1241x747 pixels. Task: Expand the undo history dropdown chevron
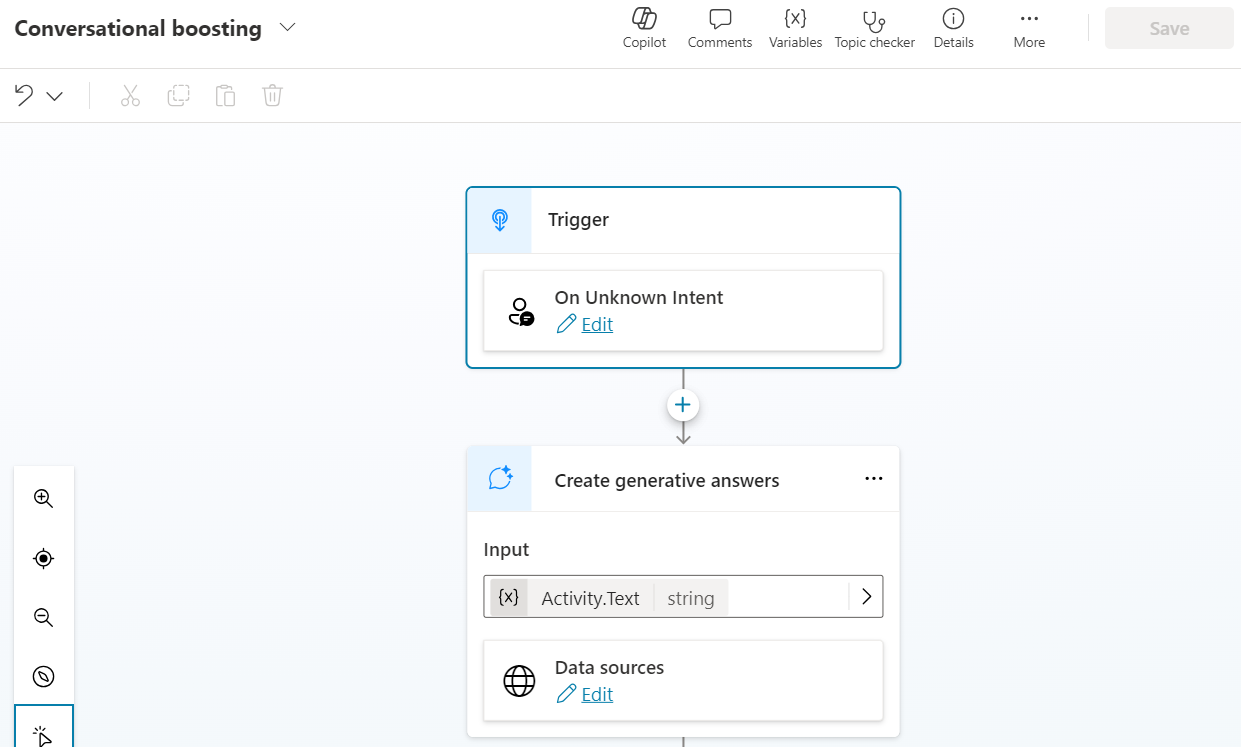pyautogui.click(x=55, y=96)
